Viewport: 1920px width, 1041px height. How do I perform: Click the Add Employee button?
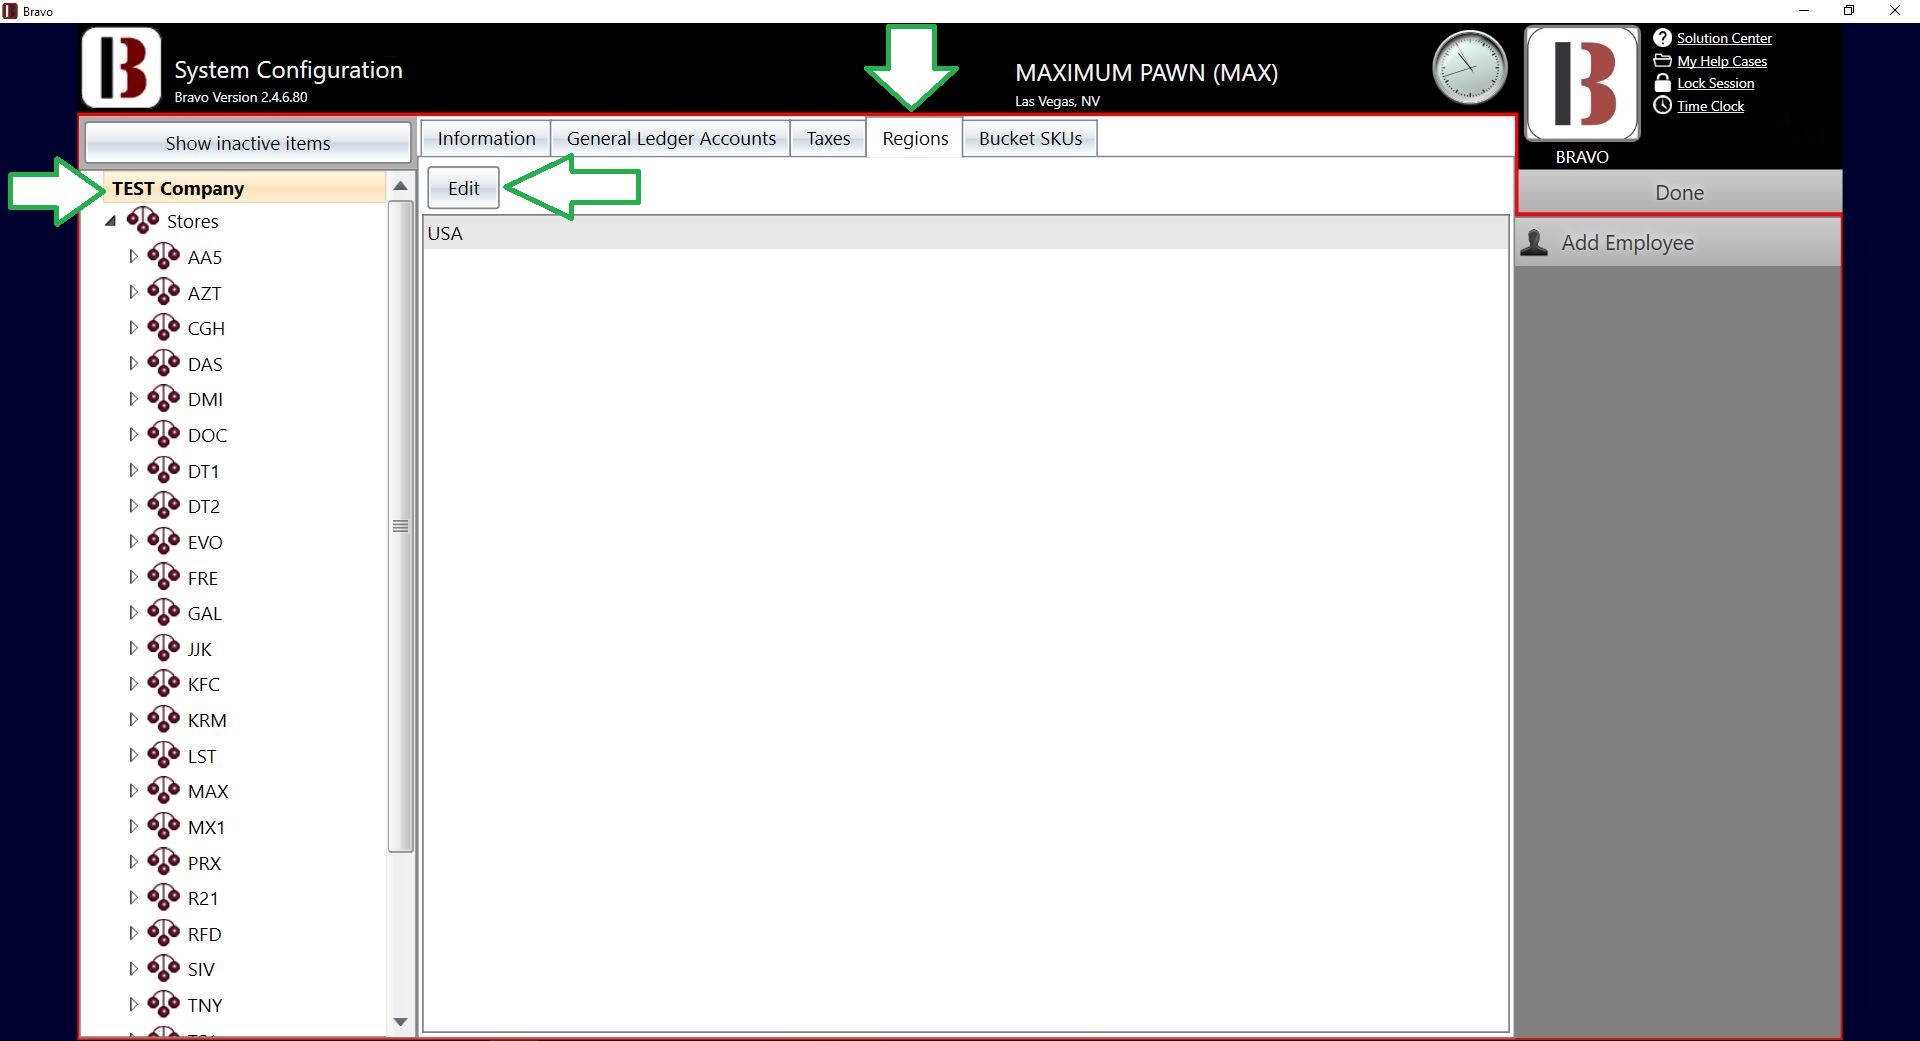coord(1678,243)
